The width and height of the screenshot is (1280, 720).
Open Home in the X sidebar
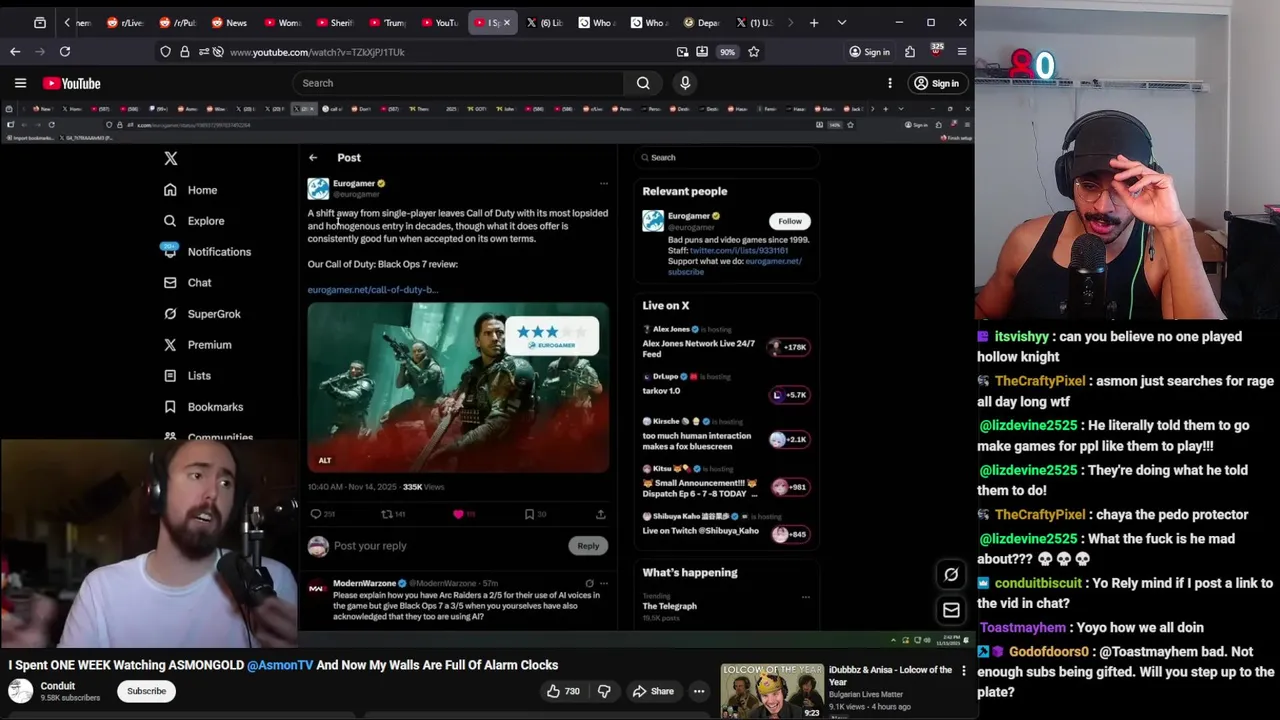point(190,190)
